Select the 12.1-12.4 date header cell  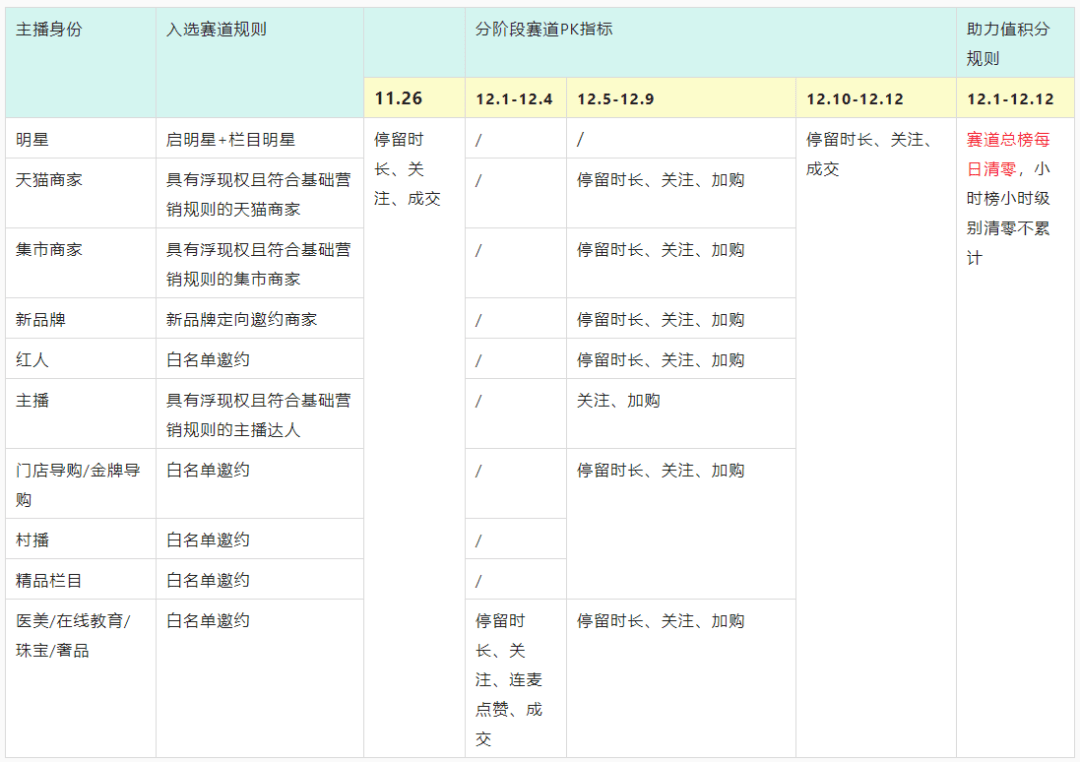point(514,99)
